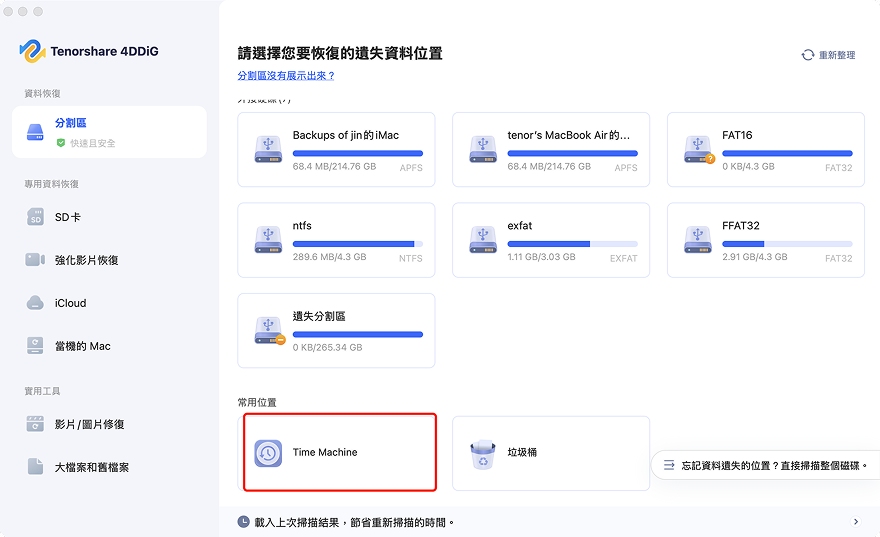The width and height of the screenshot is (880, 537).
Task: Click the 分割區沒有展示出來？ link
Action: [x=286, y=75]
